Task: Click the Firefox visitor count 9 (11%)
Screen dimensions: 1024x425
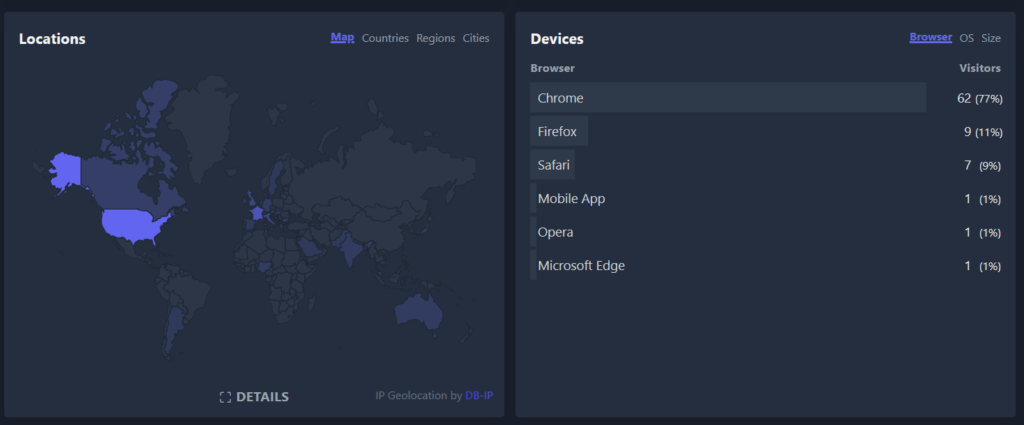Action: (x=982, y=132)
